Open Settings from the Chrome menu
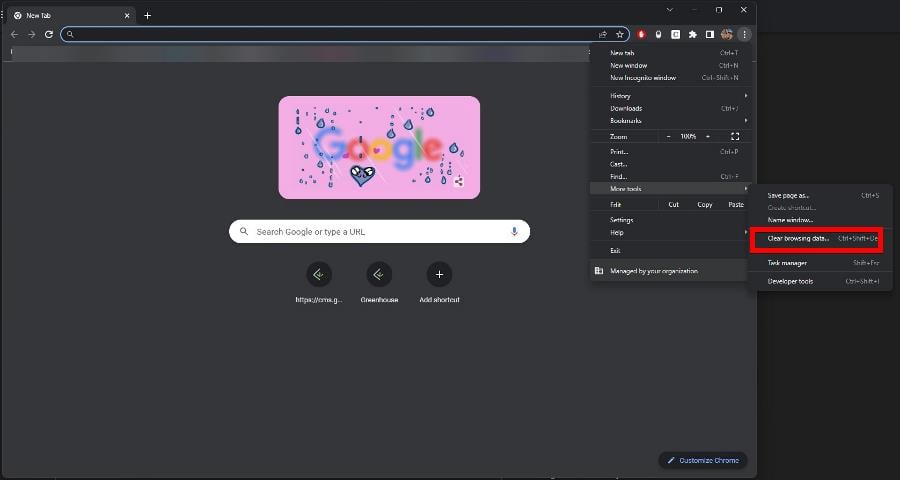The height and width of the screenshot is (480, 900). point(669,220)
